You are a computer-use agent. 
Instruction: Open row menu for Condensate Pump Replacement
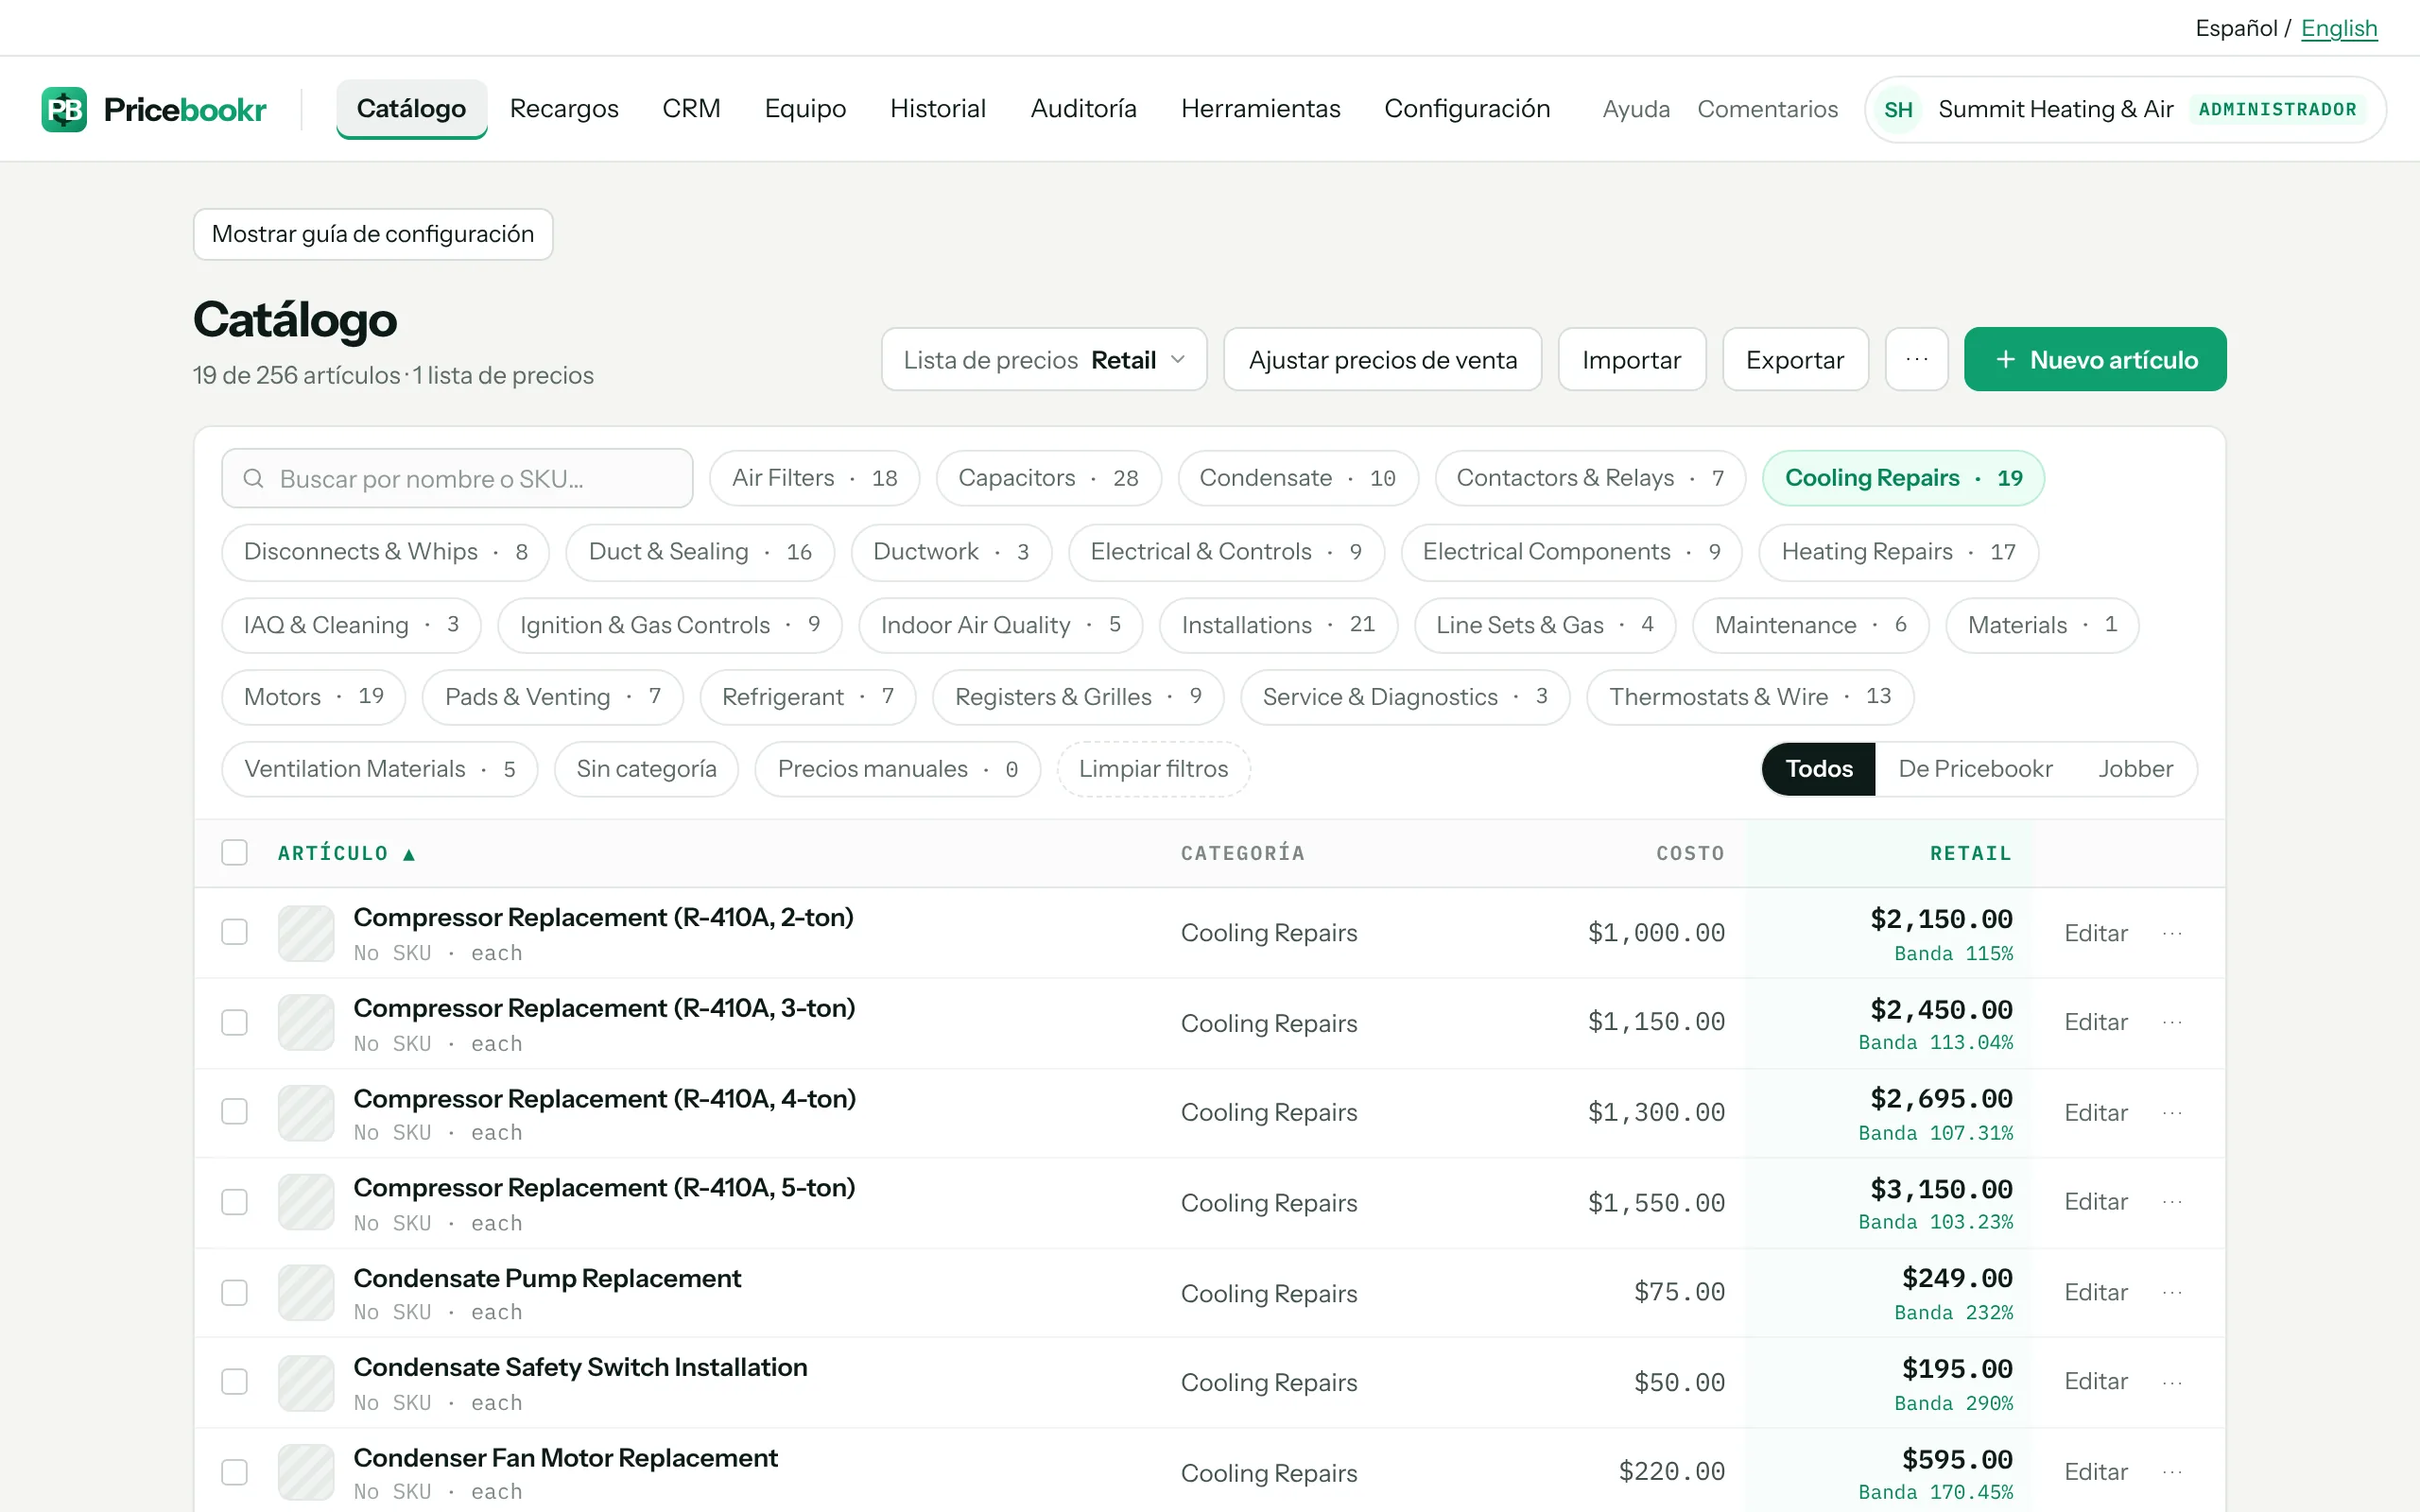[x=2172, y=1292]
